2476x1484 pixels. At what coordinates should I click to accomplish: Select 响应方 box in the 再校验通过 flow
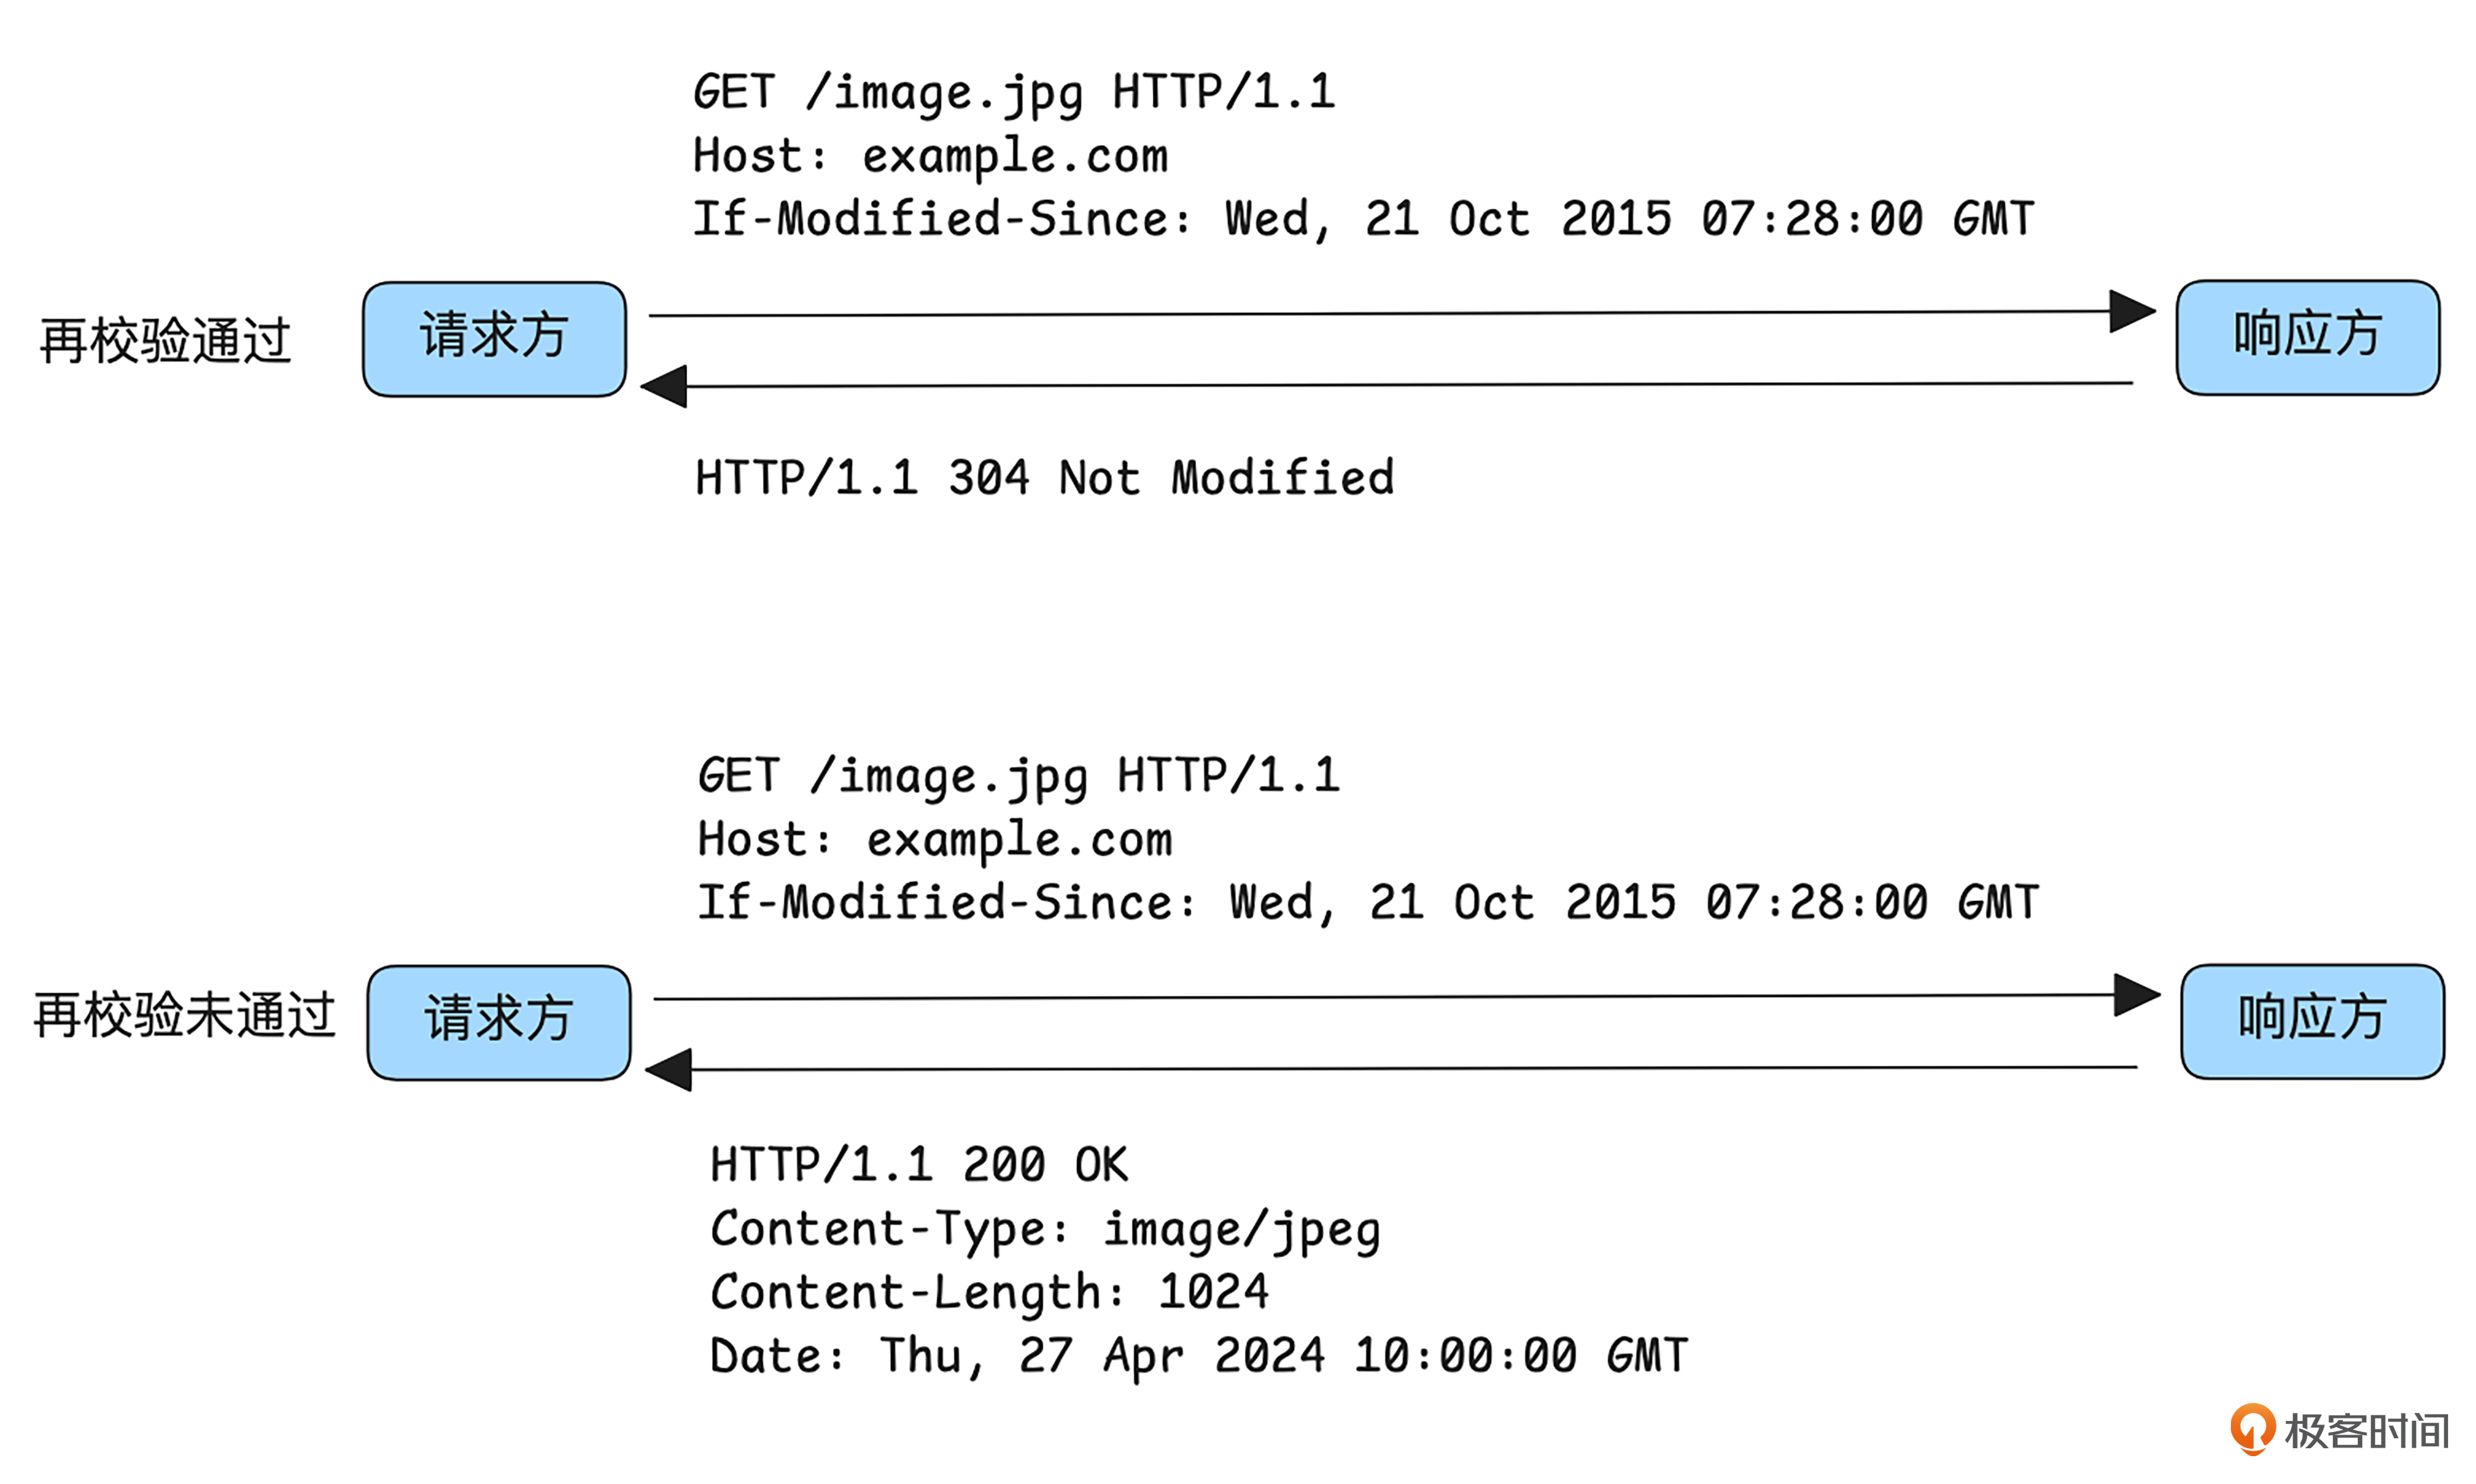(2307, 338)
